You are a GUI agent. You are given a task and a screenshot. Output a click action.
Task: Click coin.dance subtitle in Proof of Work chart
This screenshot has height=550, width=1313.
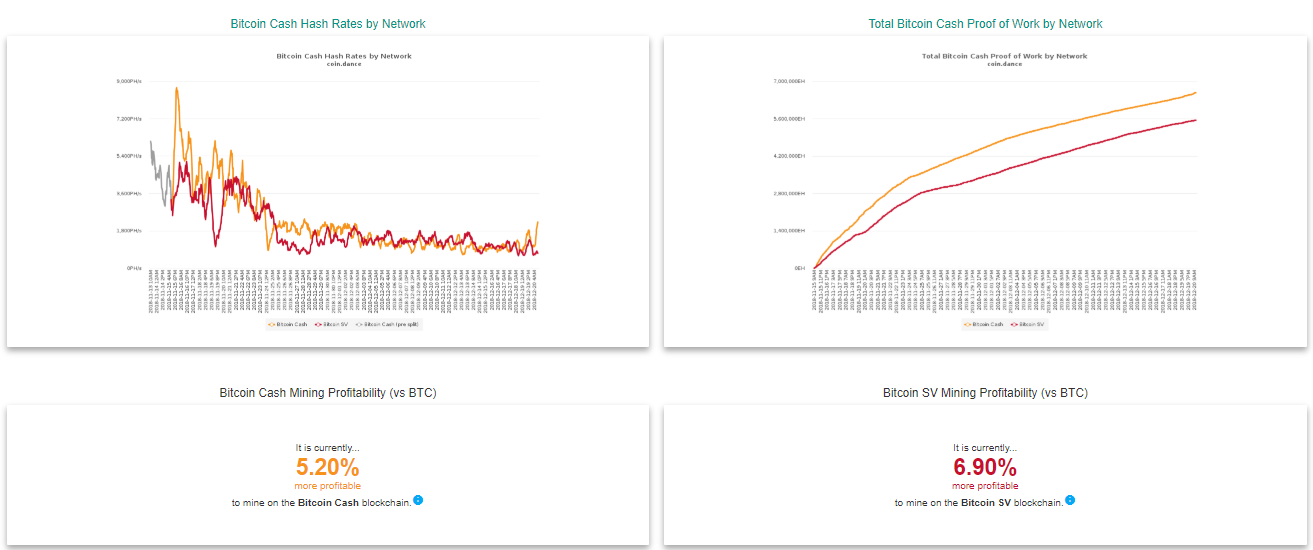point(1004,64)
